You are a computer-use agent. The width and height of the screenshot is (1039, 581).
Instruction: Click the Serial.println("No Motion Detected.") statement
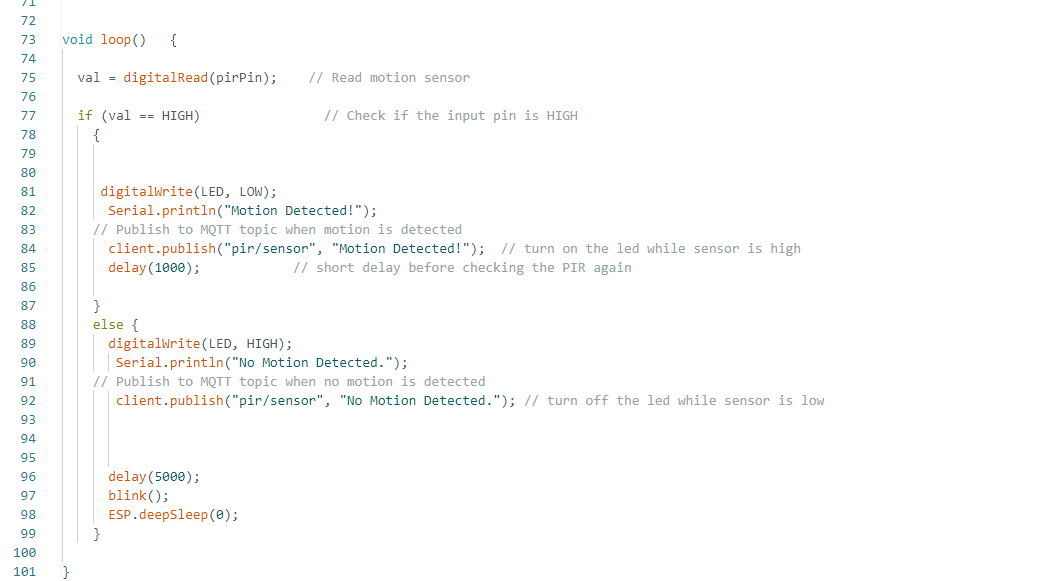pyautogui.click(x=262, y=363)
